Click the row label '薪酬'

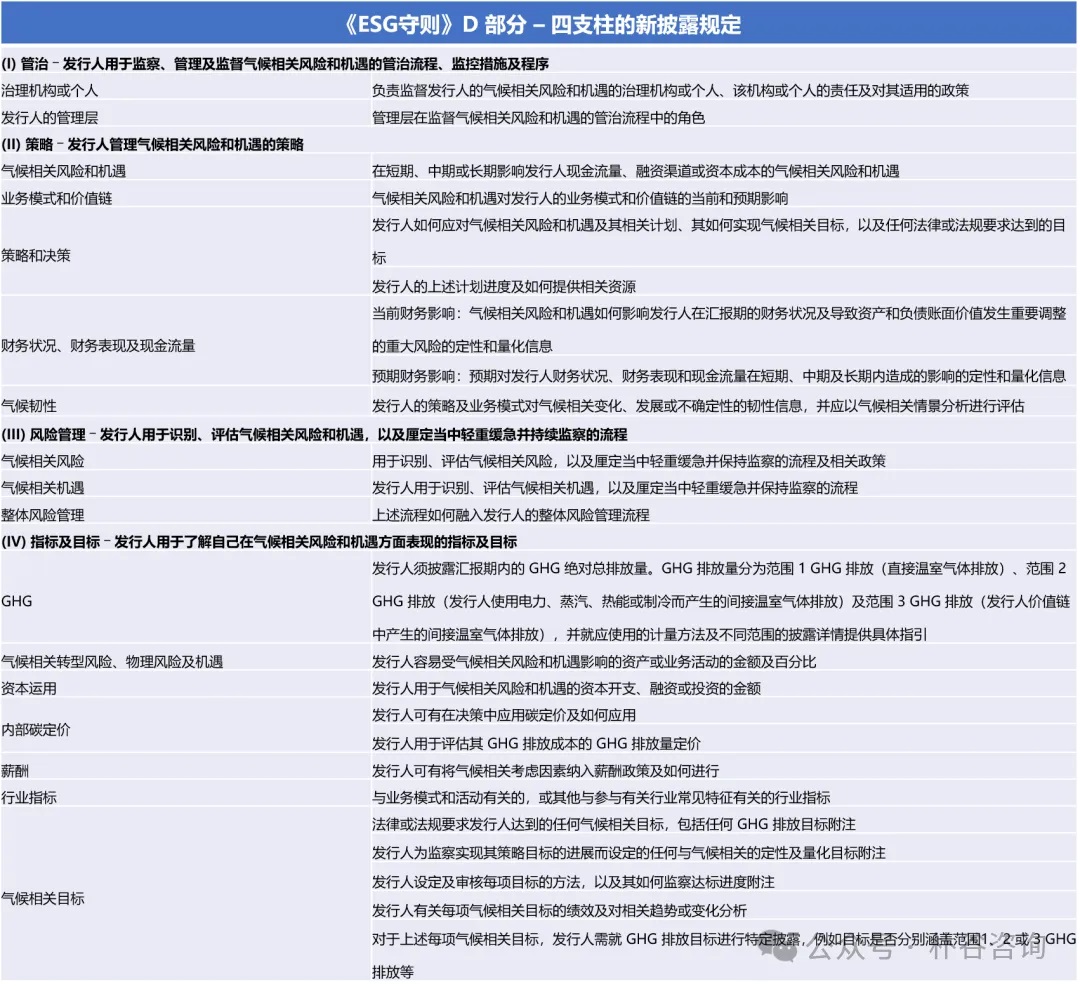15,771
